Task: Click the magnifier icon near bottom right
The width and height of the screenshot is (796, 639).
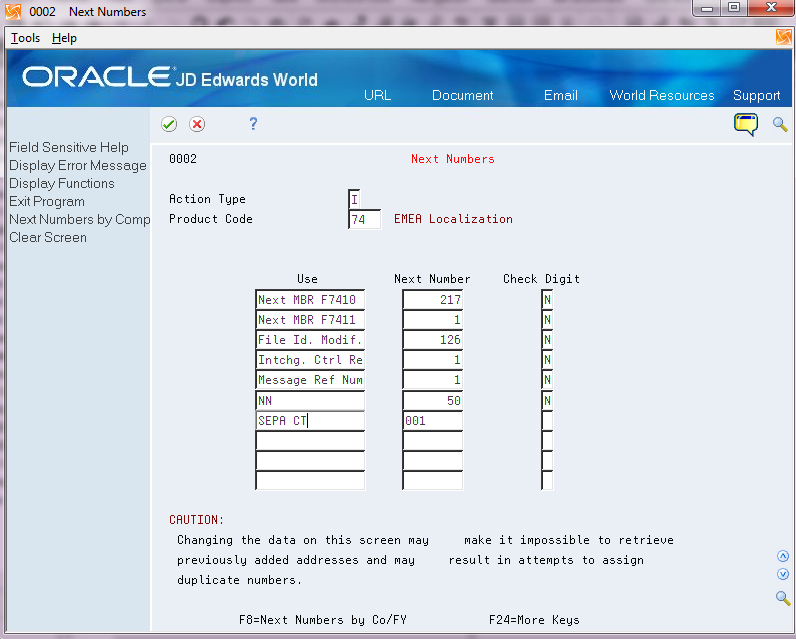Action: [783, 598]
